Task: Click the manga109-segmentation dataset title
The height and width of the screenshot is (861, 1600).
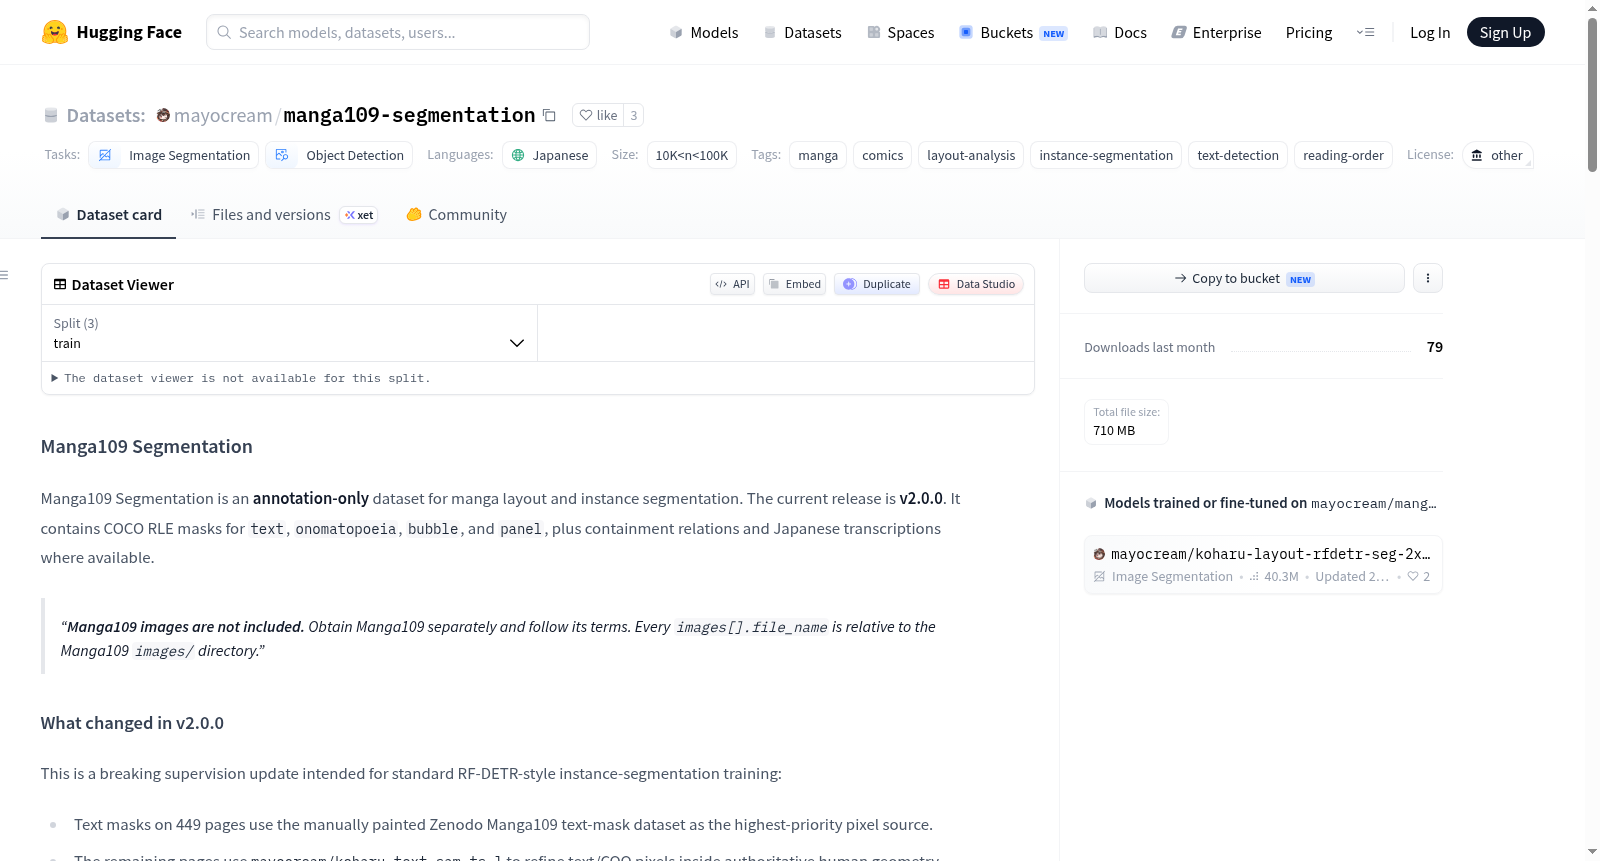Action: [409, 115]
